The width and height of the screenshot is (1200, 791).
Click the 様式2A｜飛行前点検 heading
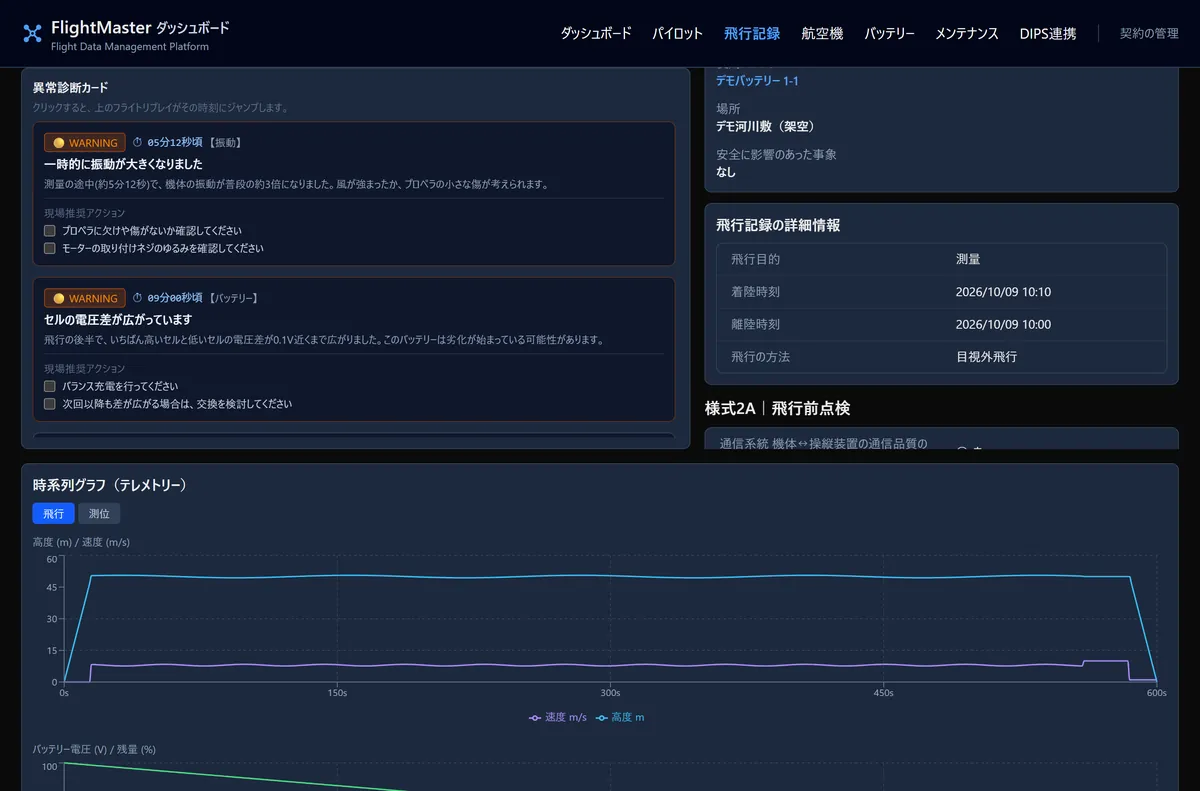(x=777, y=408)
